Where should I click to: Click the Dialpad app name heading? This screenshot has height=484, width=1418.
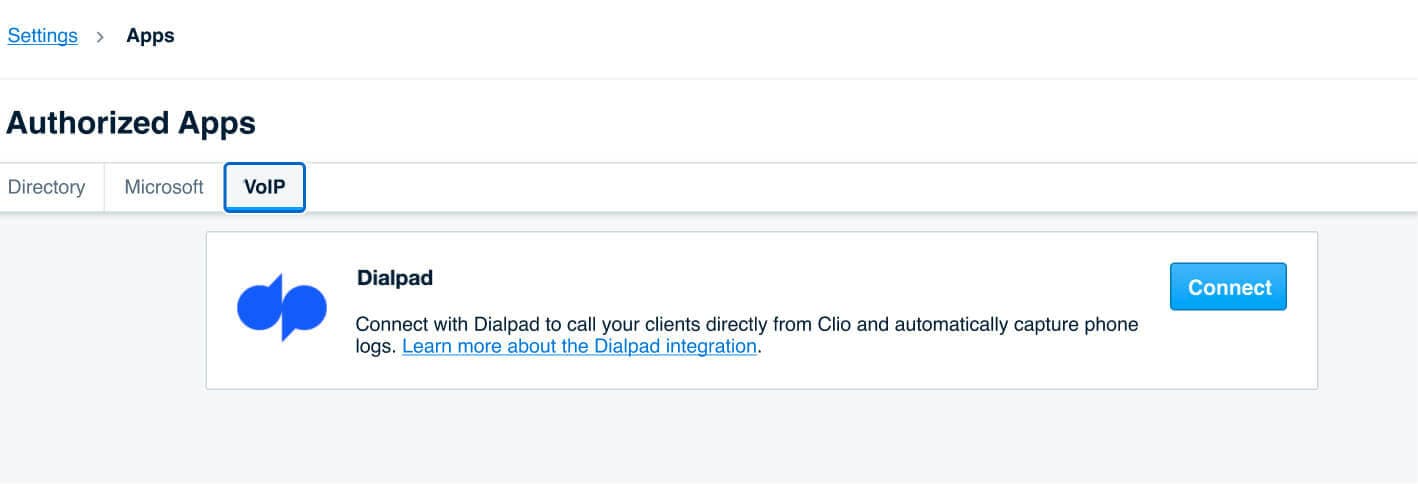pyautogui.click(x=394, y=278)
